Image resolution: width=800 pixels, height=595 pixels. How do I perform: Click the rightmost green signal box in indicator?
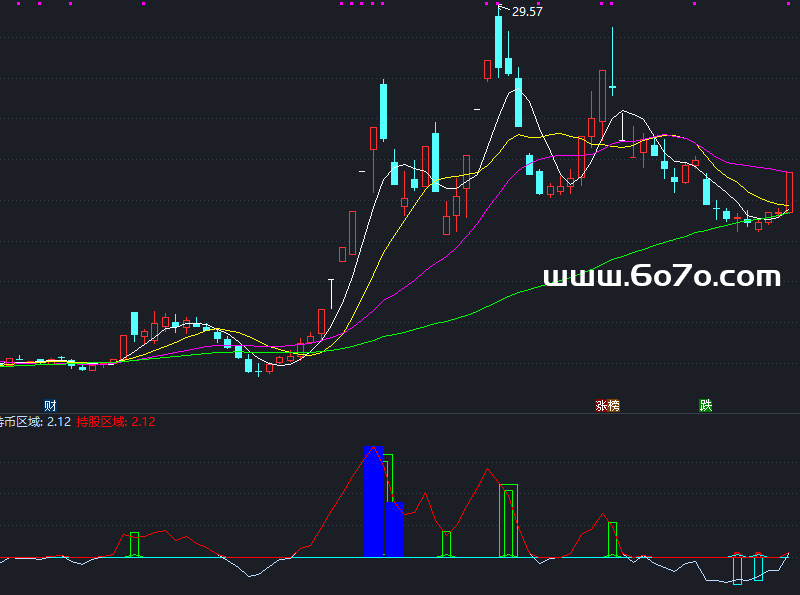(613, 539)
